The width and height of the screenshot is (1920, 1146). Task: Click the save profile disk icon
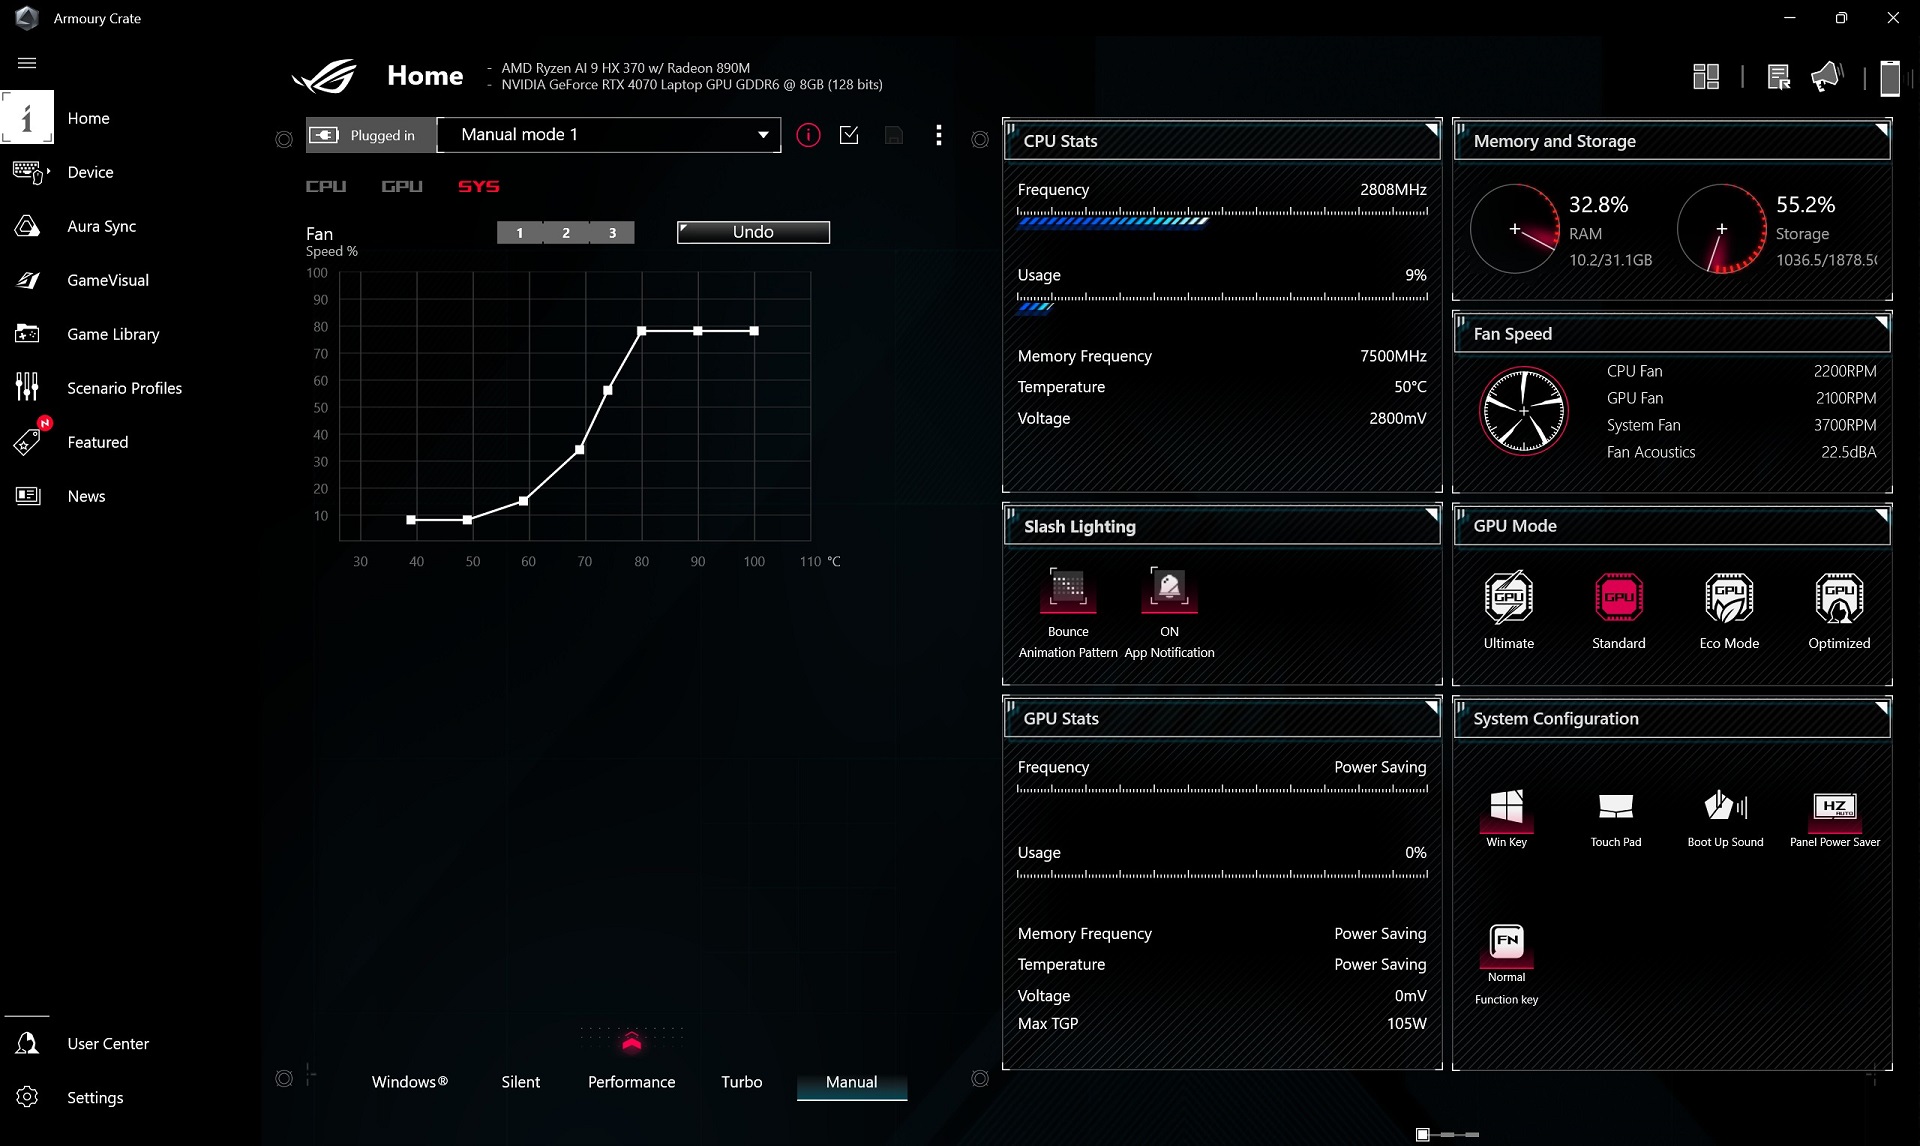tap(894, 135)
